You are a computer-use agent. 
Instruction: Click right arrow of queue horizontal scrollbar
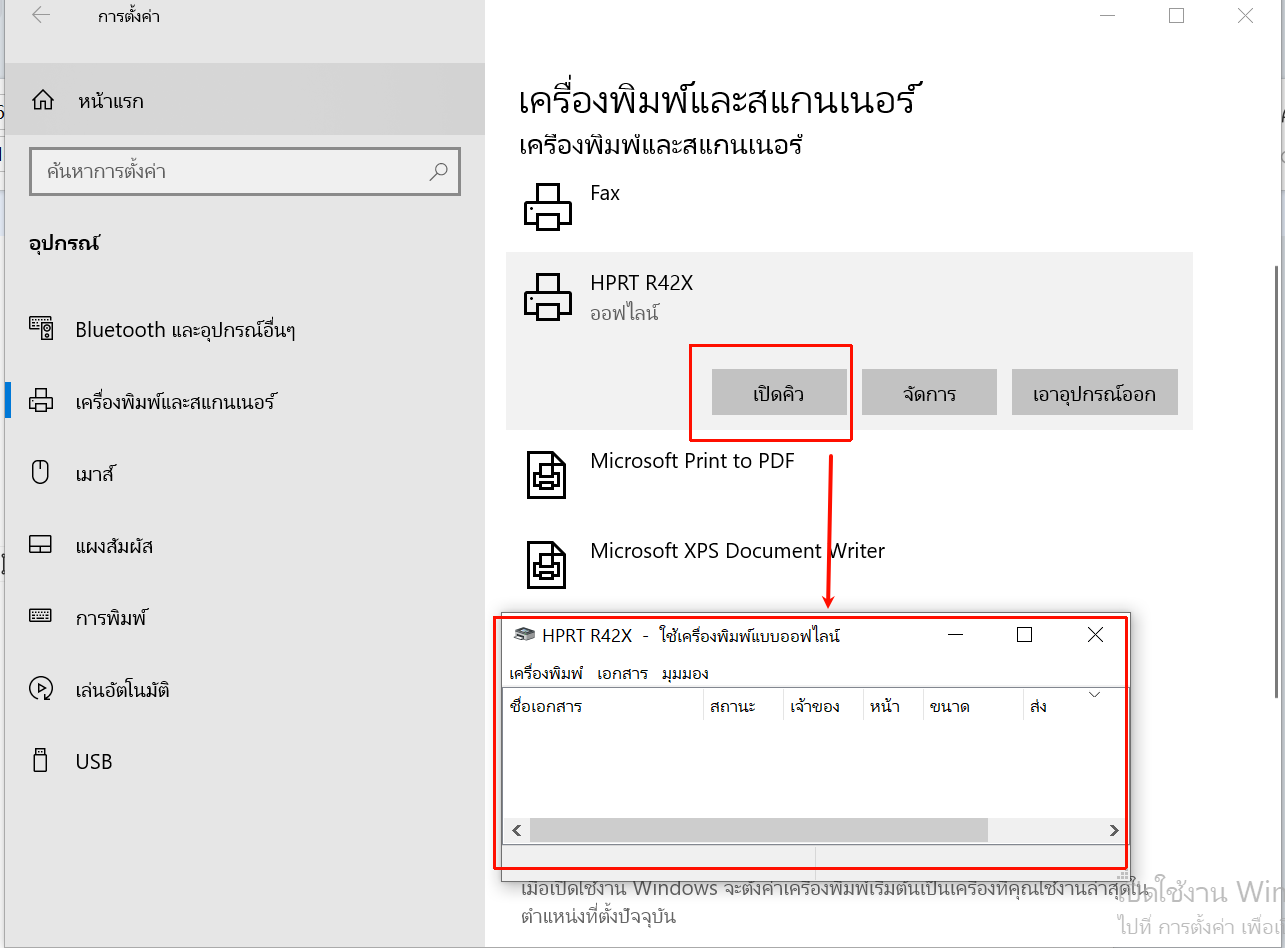click(x=1114, y=831)
